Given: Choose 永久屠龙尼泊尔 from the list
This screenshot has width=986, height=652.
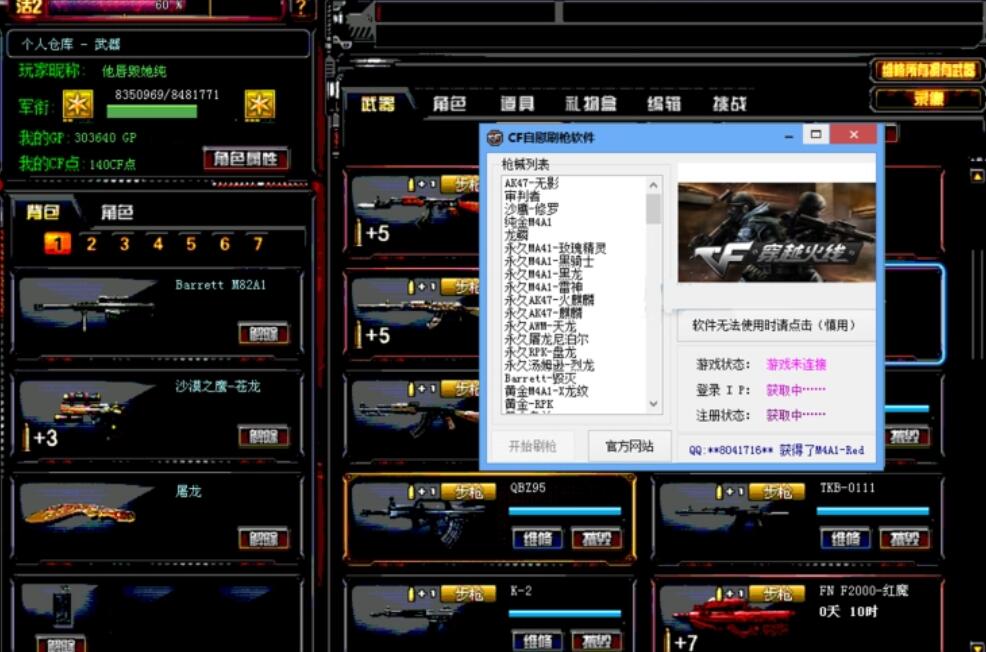Looking at the screenshot, I should click(546, 339).
